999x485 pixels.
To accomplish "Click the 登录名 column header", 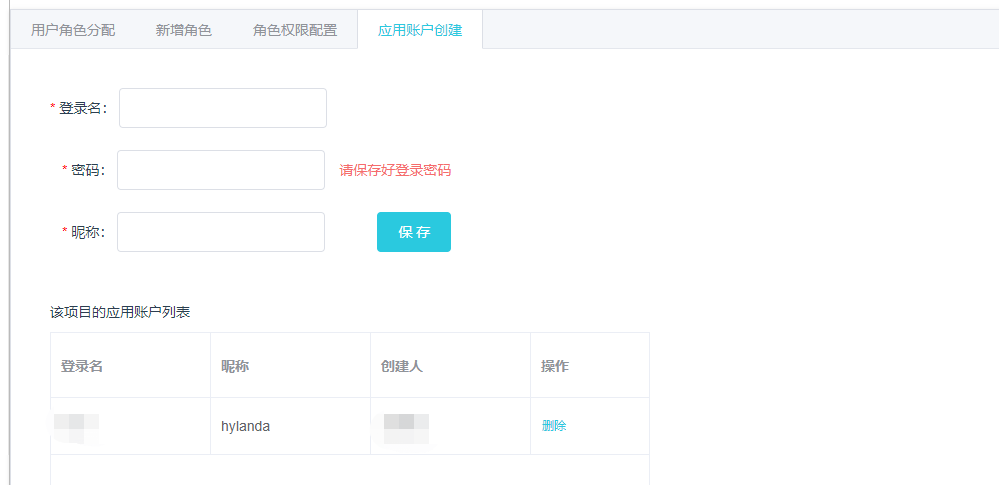I will (x=82, y=366).
